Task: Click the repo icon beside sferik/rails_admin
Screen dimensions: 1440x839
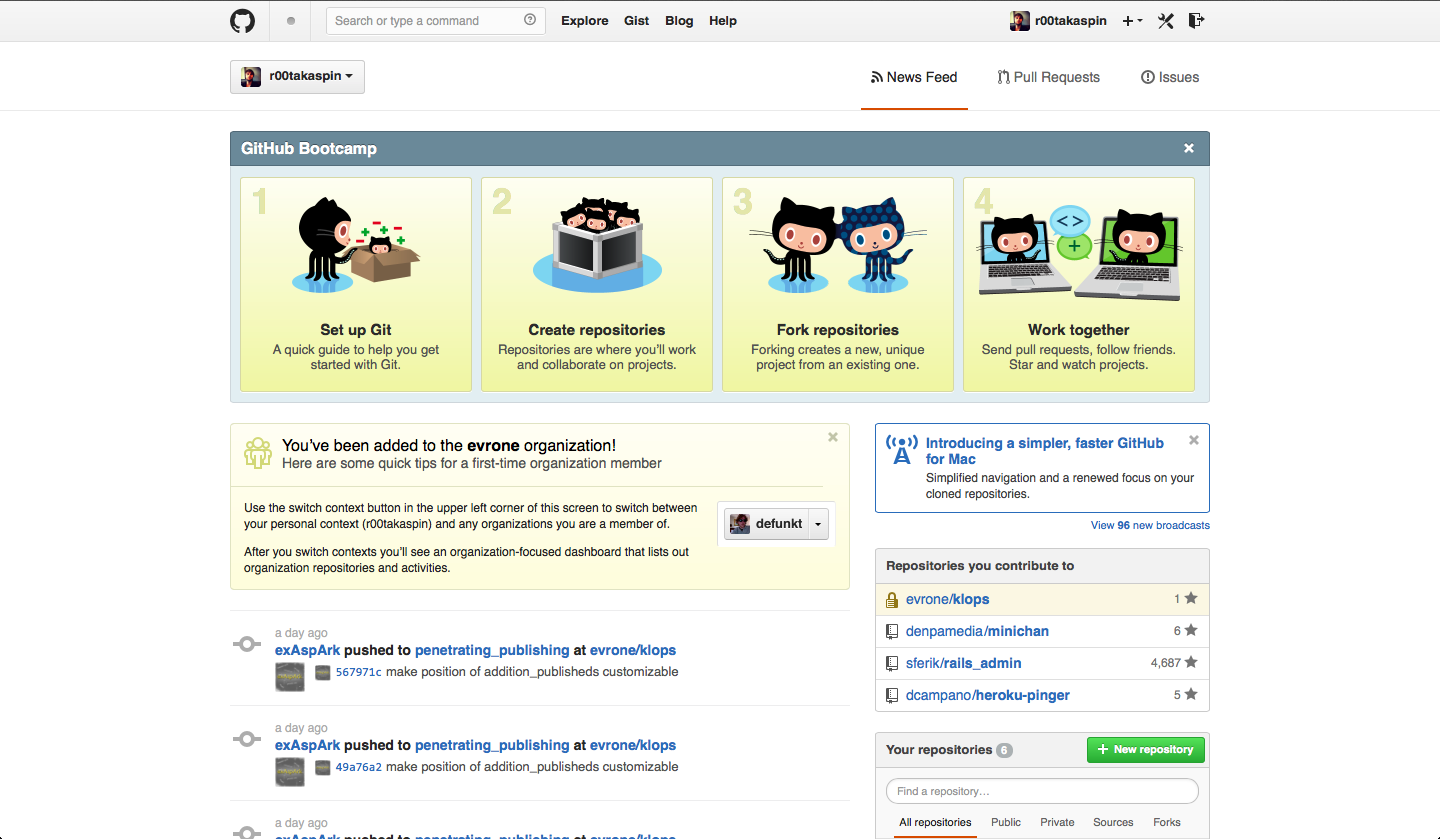Action: 892,664
